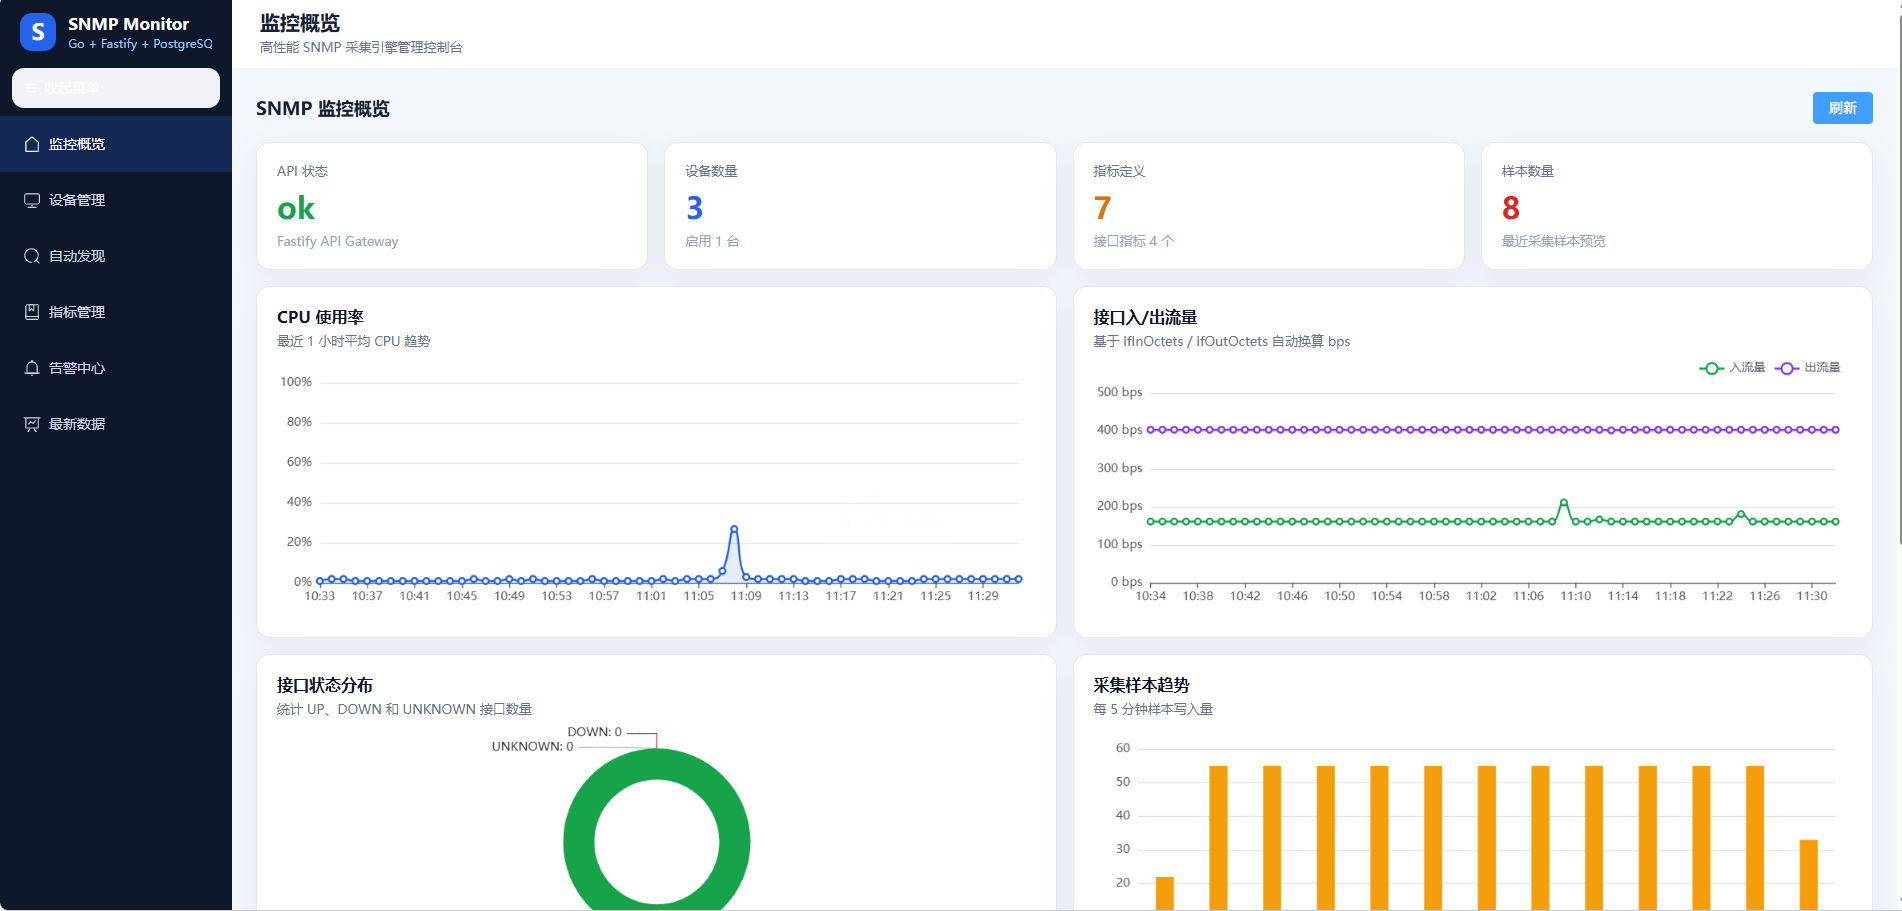Viewport: 1902px width, 911px height.
Task: Click the red sample count 8
Action: (x=1511, y=208)
